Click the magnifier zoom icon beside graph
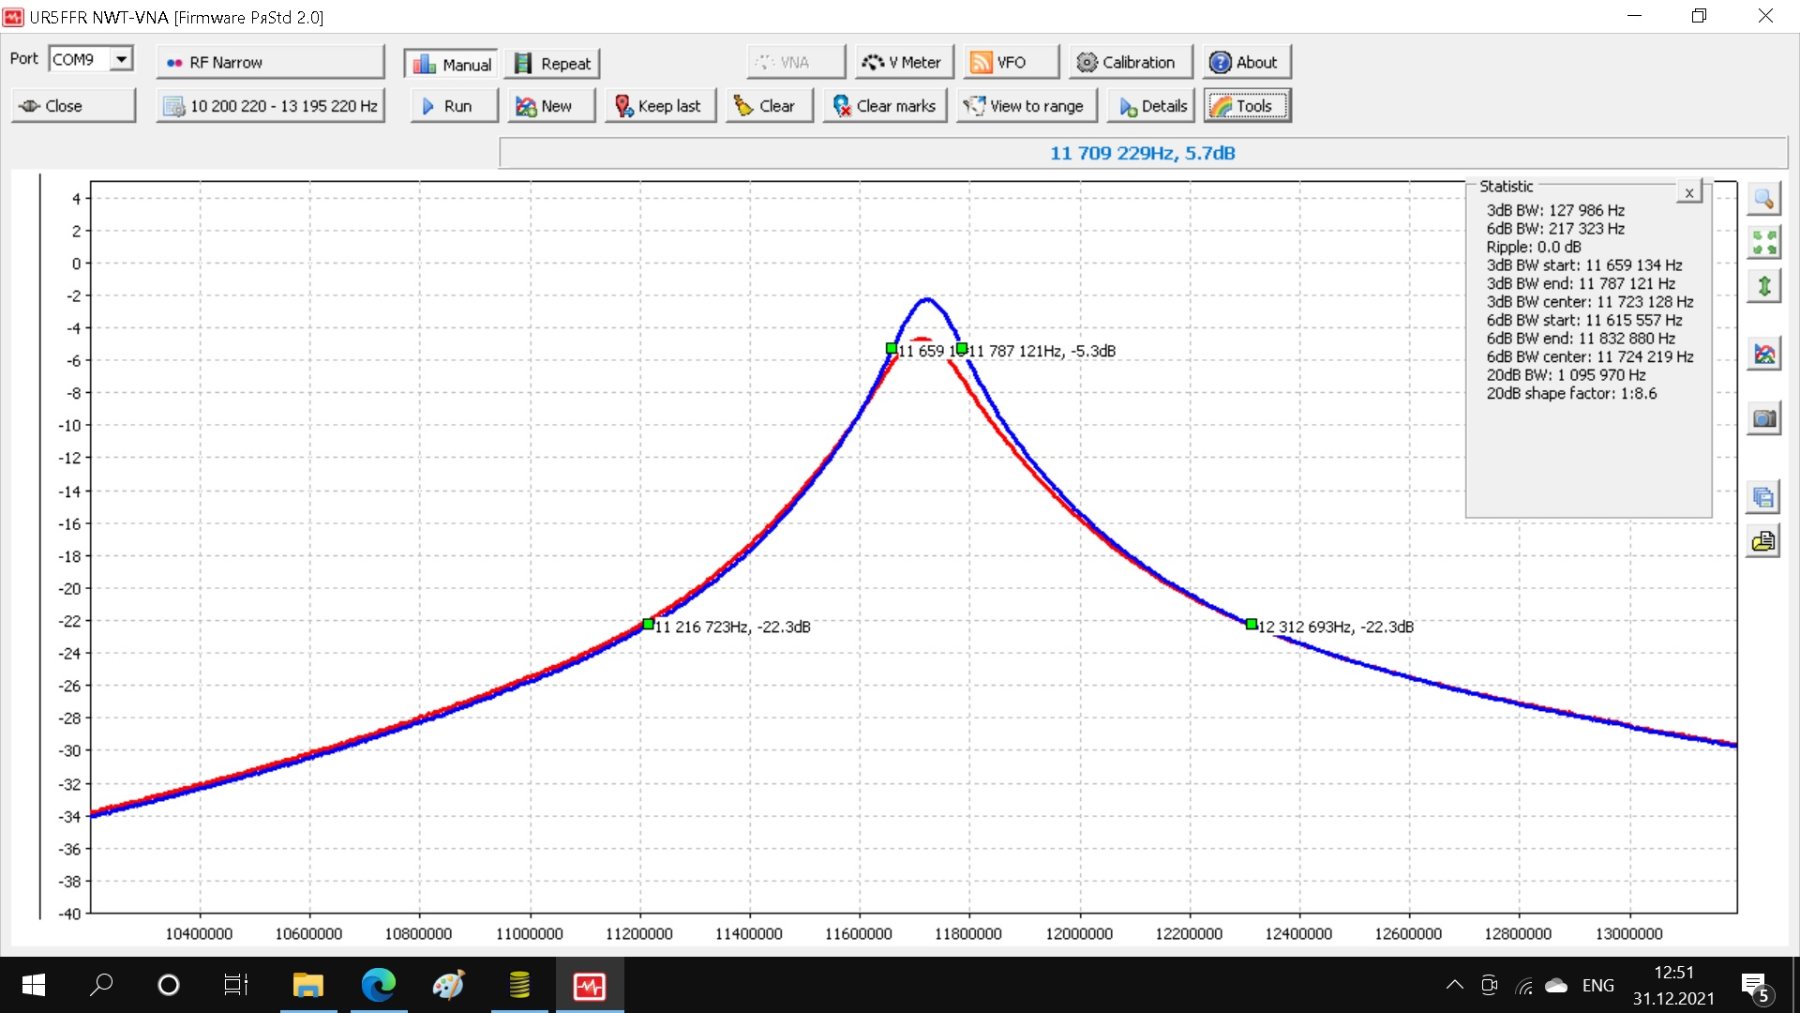This screenshot has width=1800, height=1013. [x=1763, y=199]
